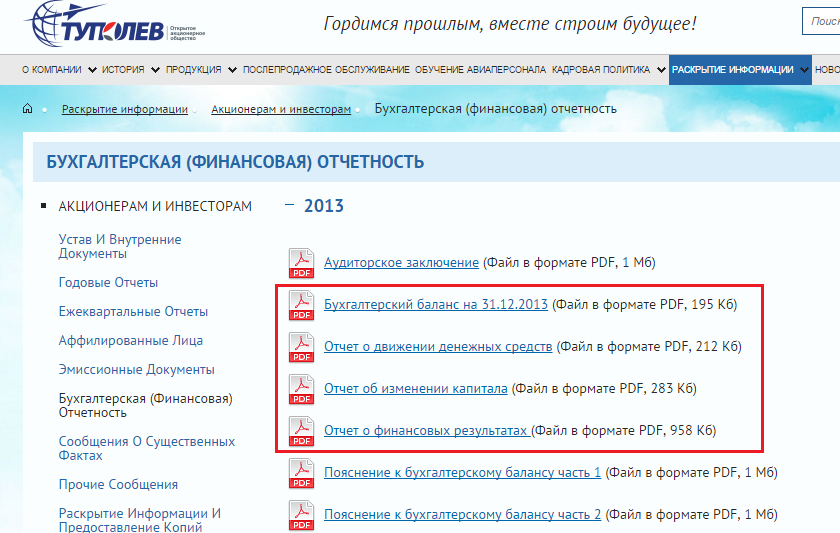The image size is (840, 533).
Task: Click PDF icon for Бухгалтерский баланс на 31.12.2013
Action: 301,304
